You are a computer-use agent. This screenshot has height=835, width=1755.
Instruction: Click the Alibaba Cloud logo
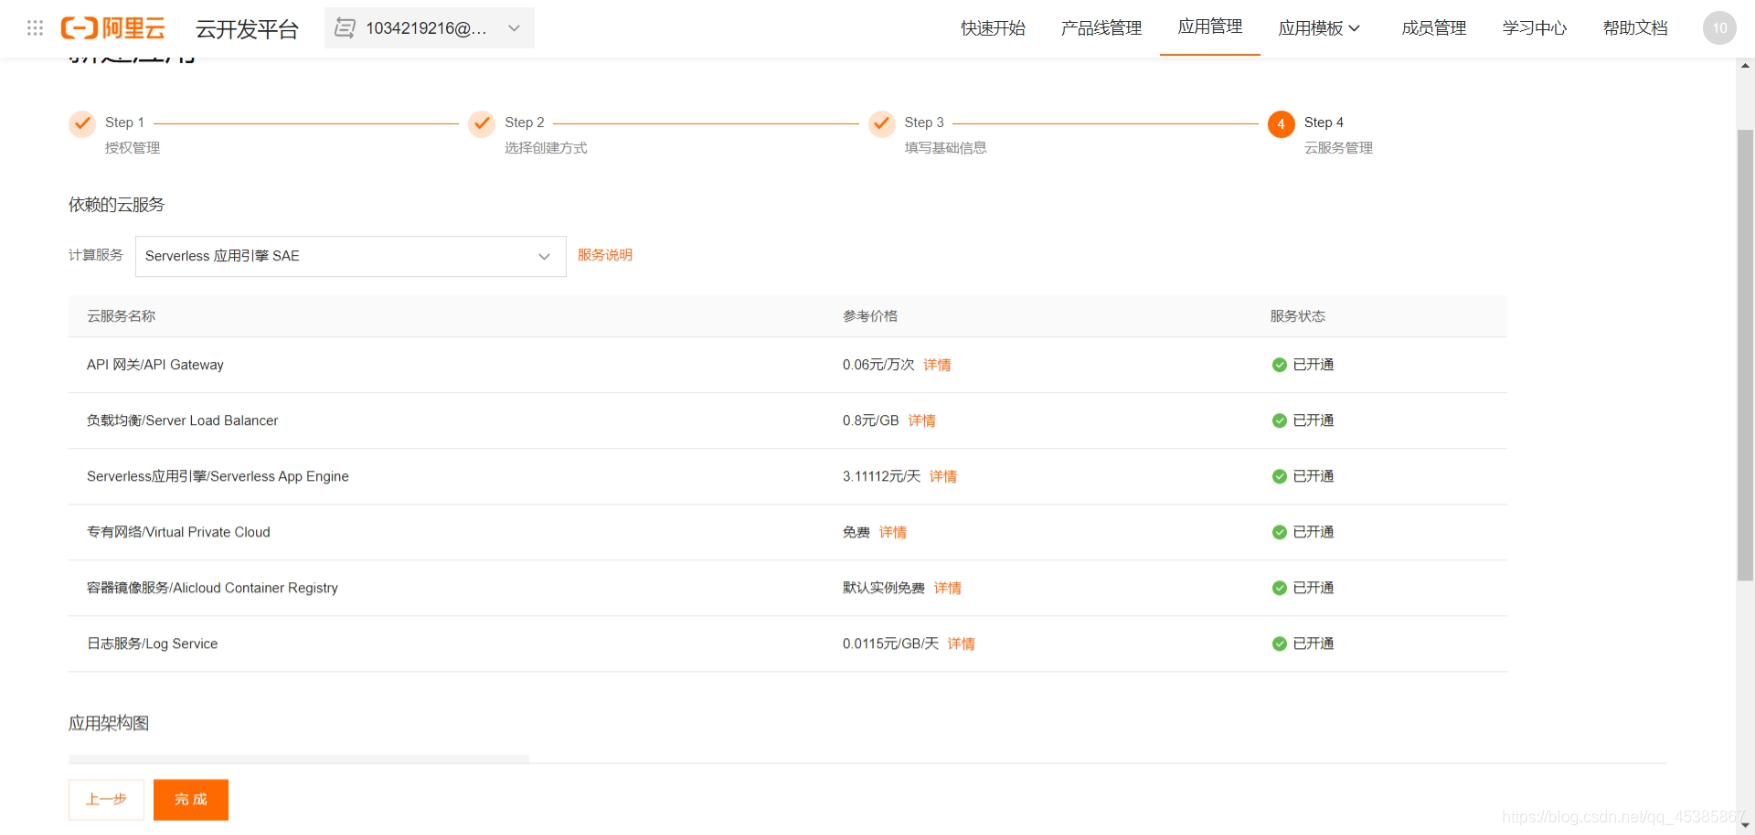click(x=113, y=28)
